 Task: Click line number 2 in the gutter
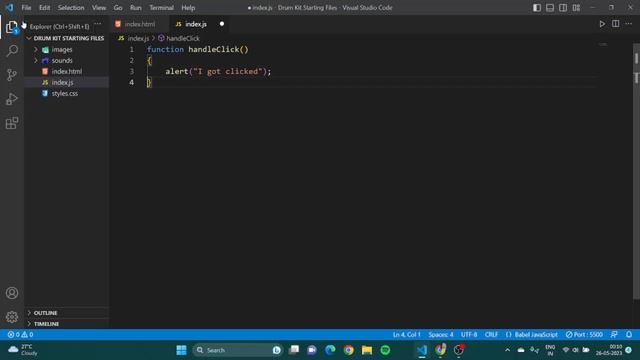coord(131,60)
